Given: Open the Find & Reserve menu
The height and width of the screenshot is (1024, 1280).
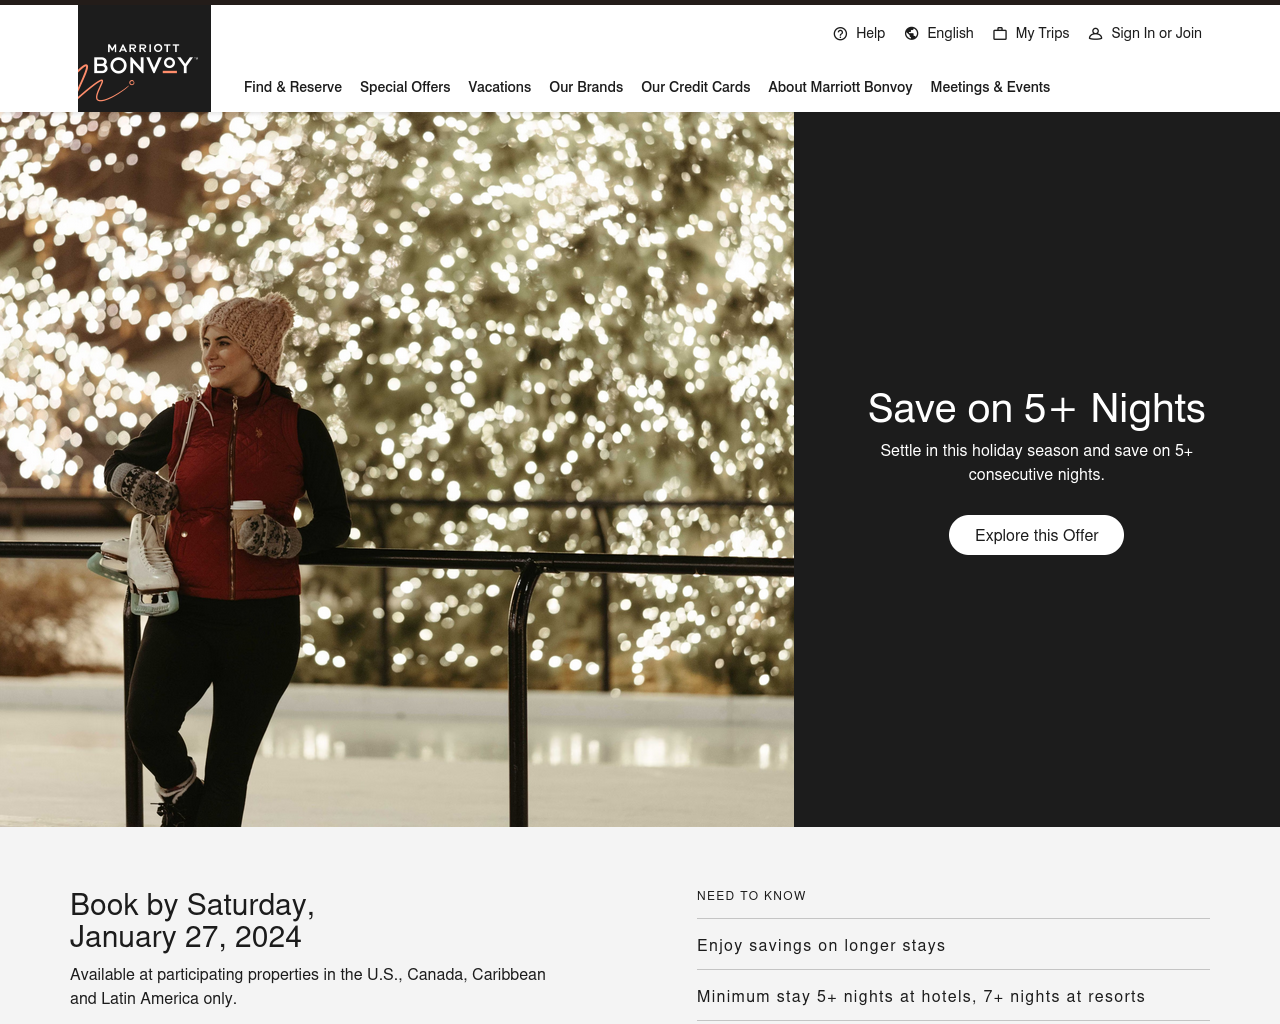Looking at the screenshot, I should (293, 87).
